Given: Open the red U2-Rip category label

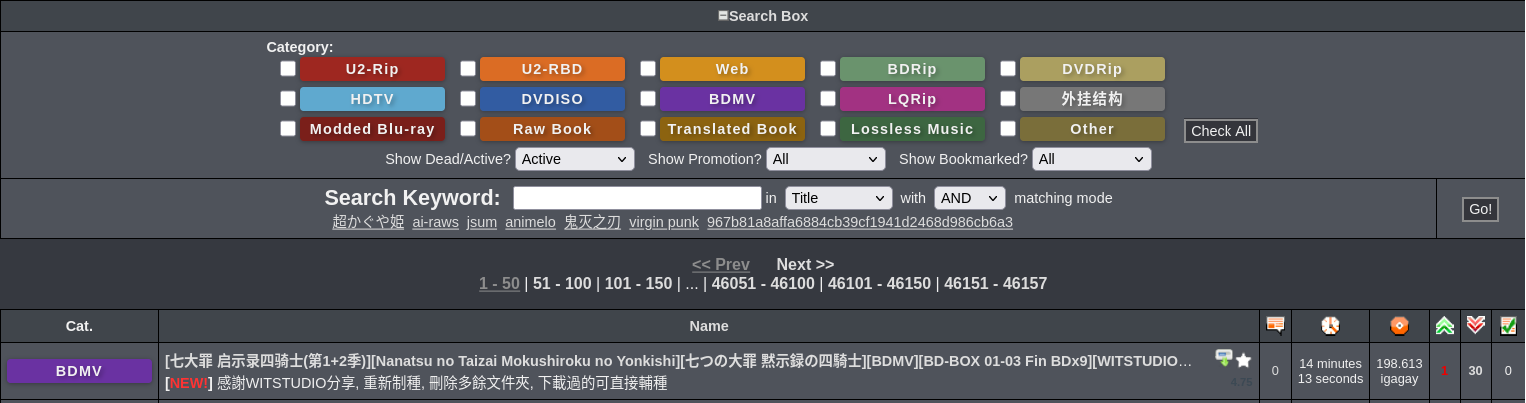Looking at the screenshot, I should click(372, 69).
